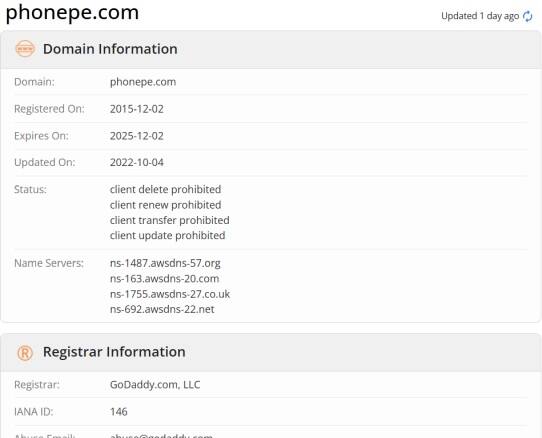542x438 pixels.
Task: Click the registered date 2015-12-02
Action: coord(137,109)
